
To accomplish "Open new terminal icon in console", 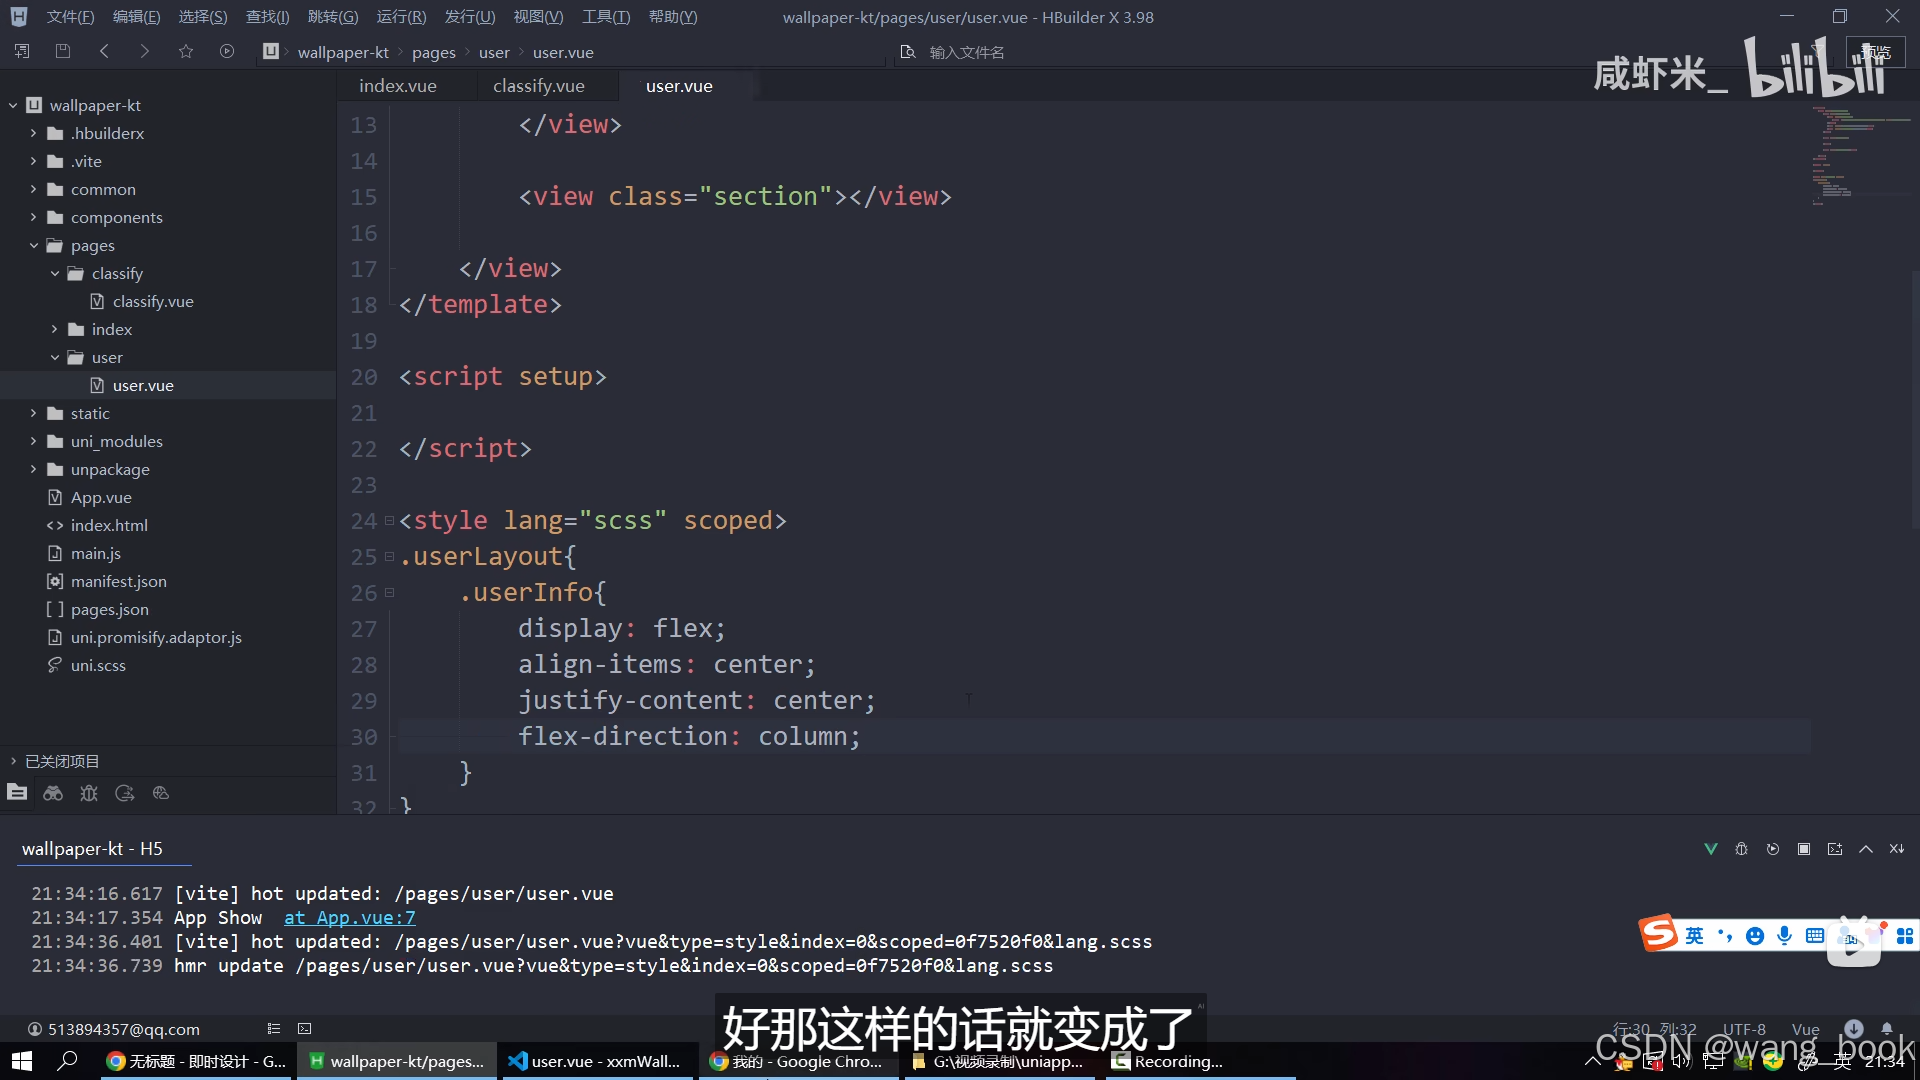I will coord(1835,849).
